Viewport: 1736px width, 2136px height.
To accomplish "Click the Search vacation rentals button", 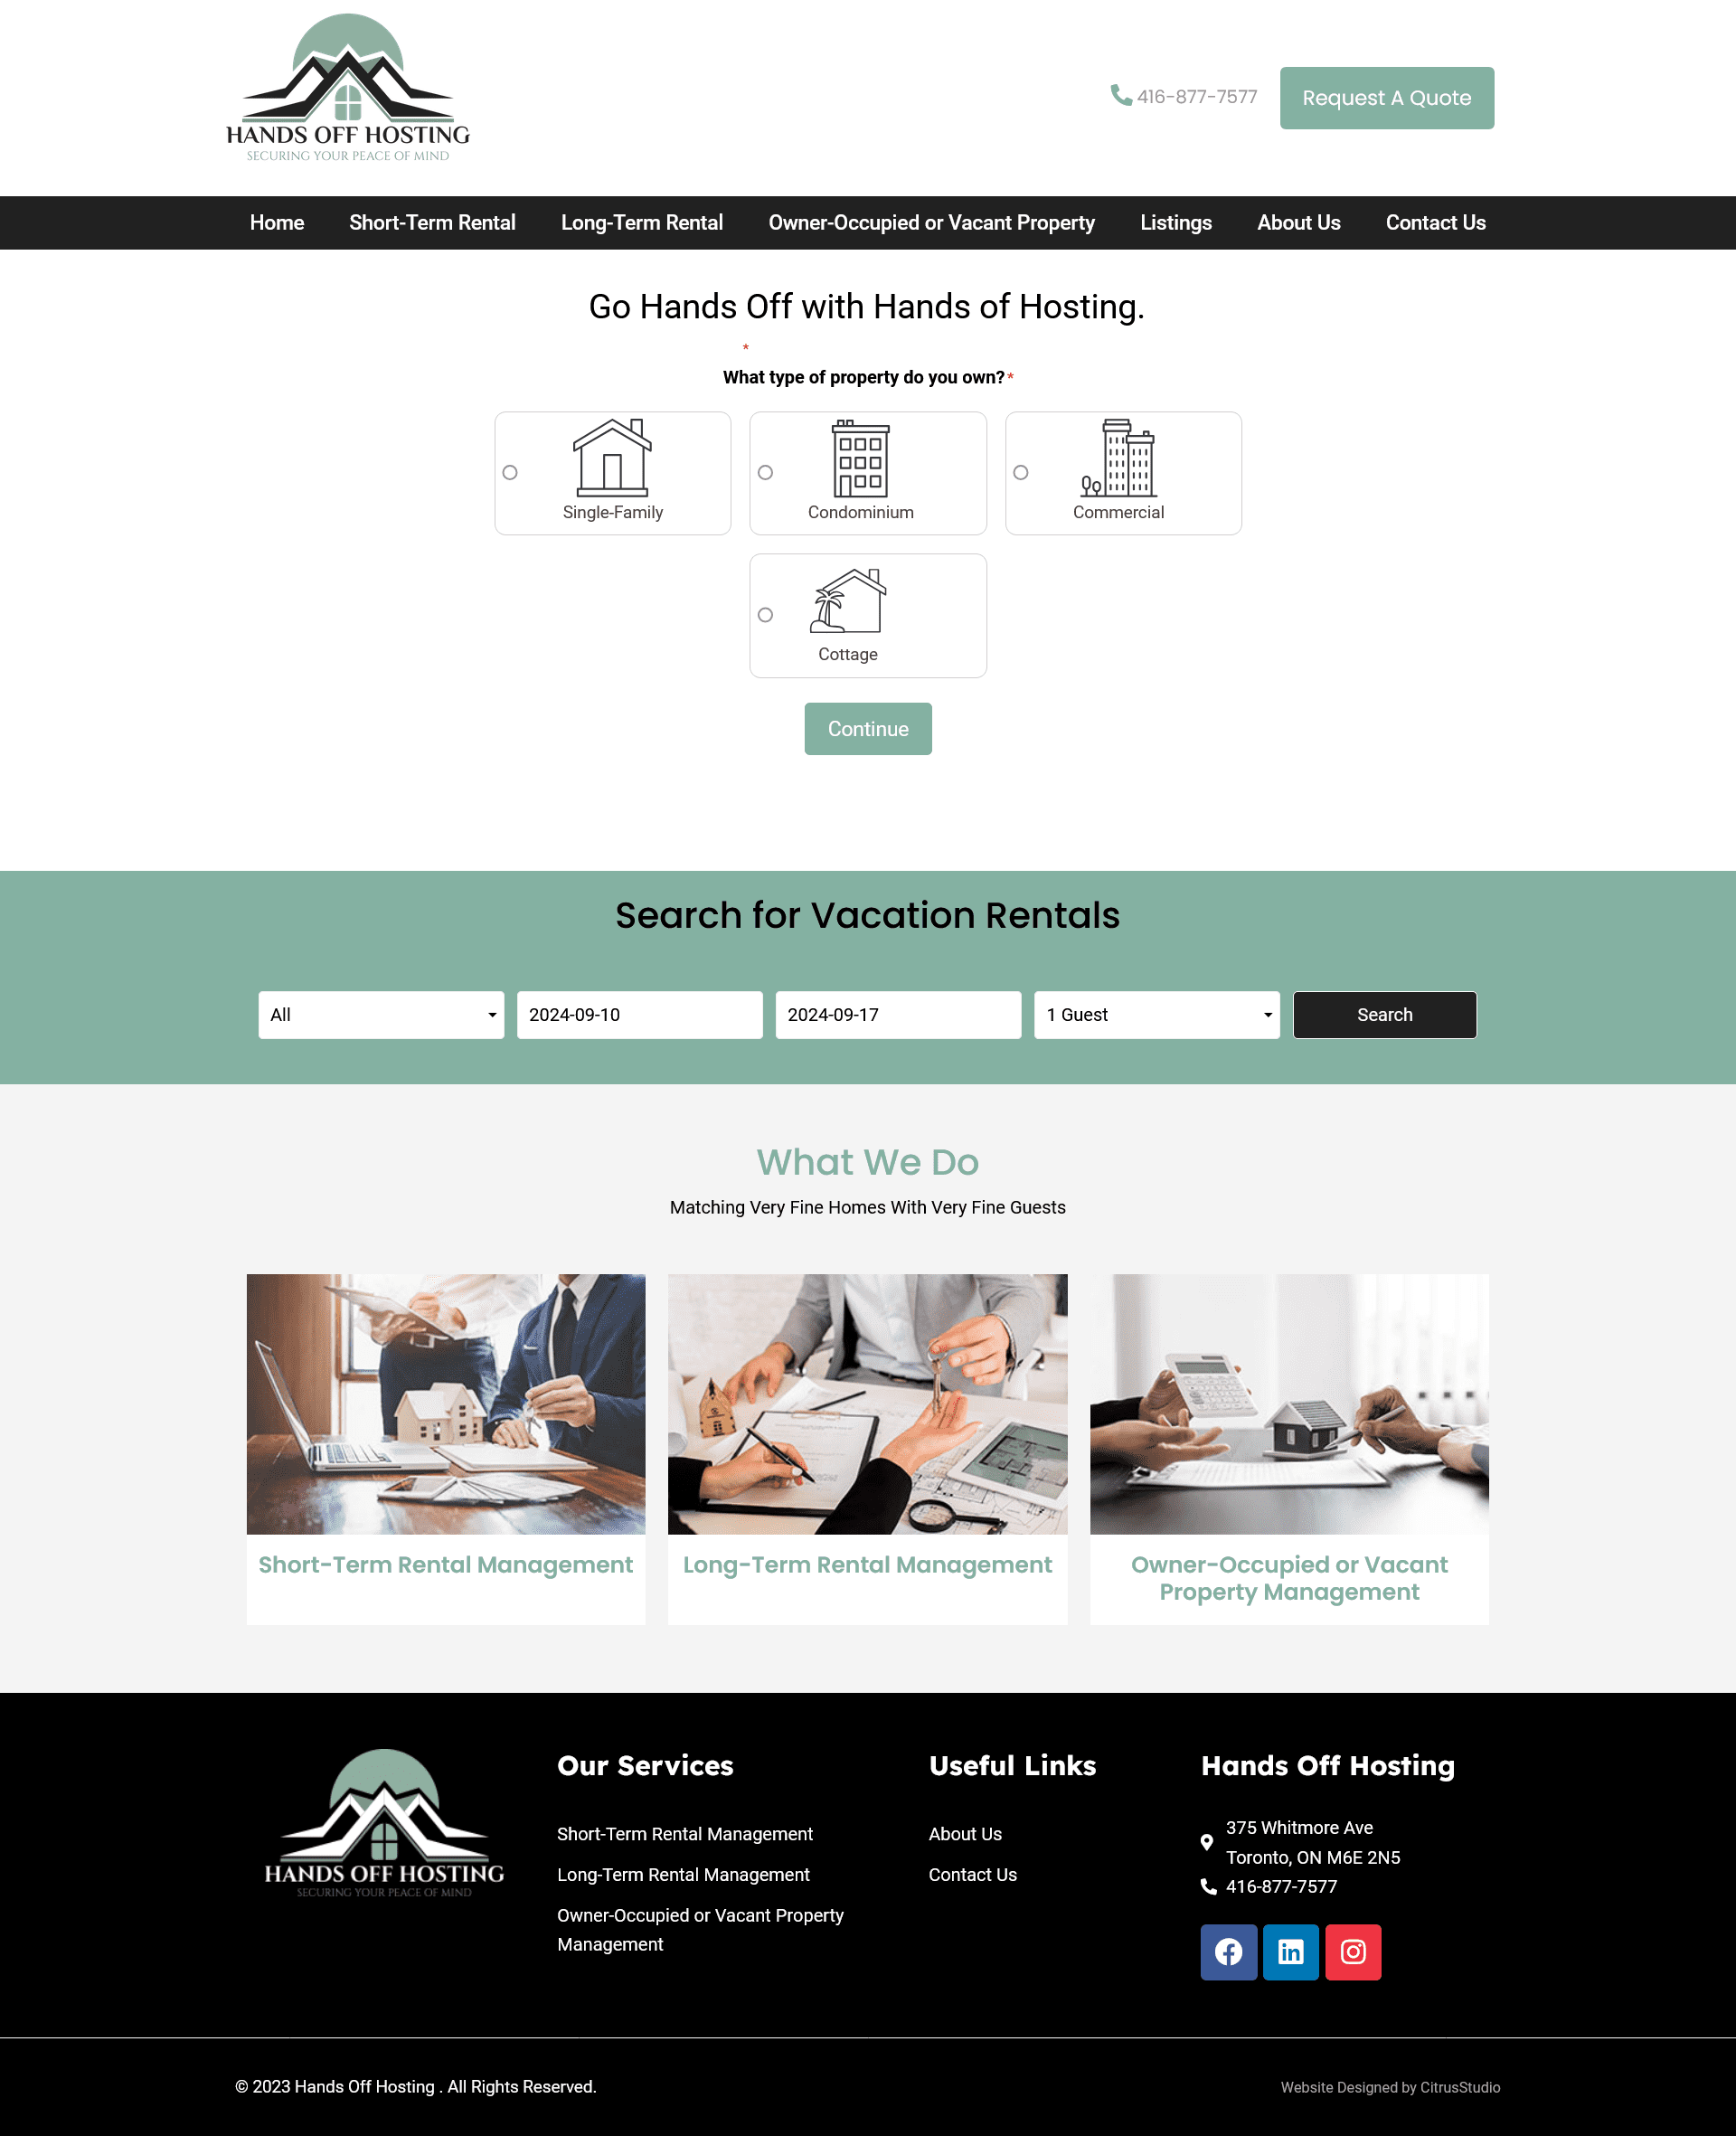I will [x=1383, y=1013].
